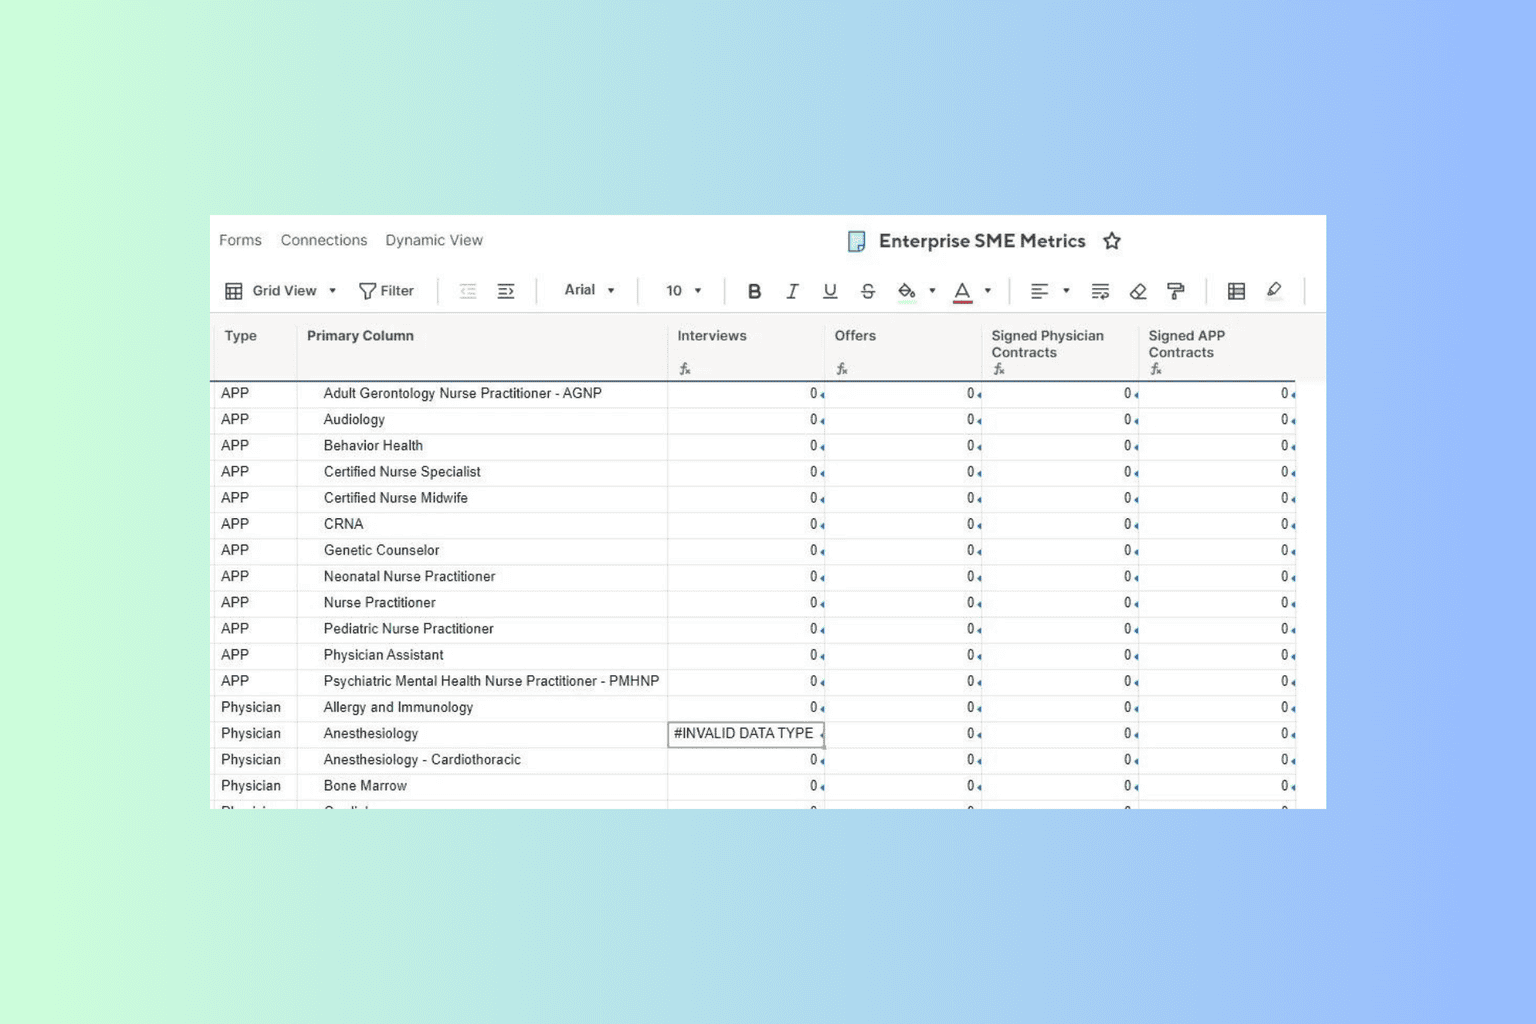The image size is (1536, 1024).
Task: Open the background color dropdown arrow
Action: coord(932,291)
